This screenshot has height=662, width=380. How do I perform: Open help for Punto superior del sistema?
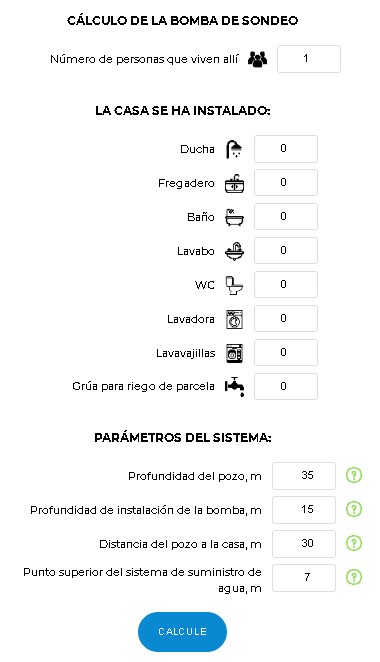[x=354, y=577]
